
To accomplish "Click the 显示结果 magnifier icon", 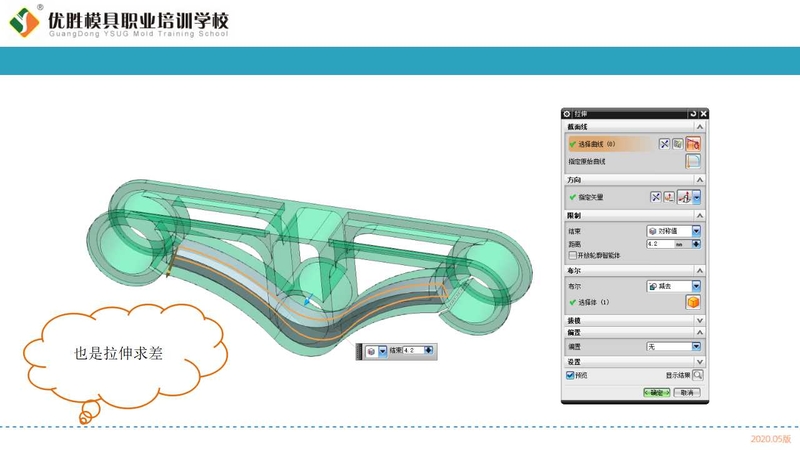I will [697, 375].
